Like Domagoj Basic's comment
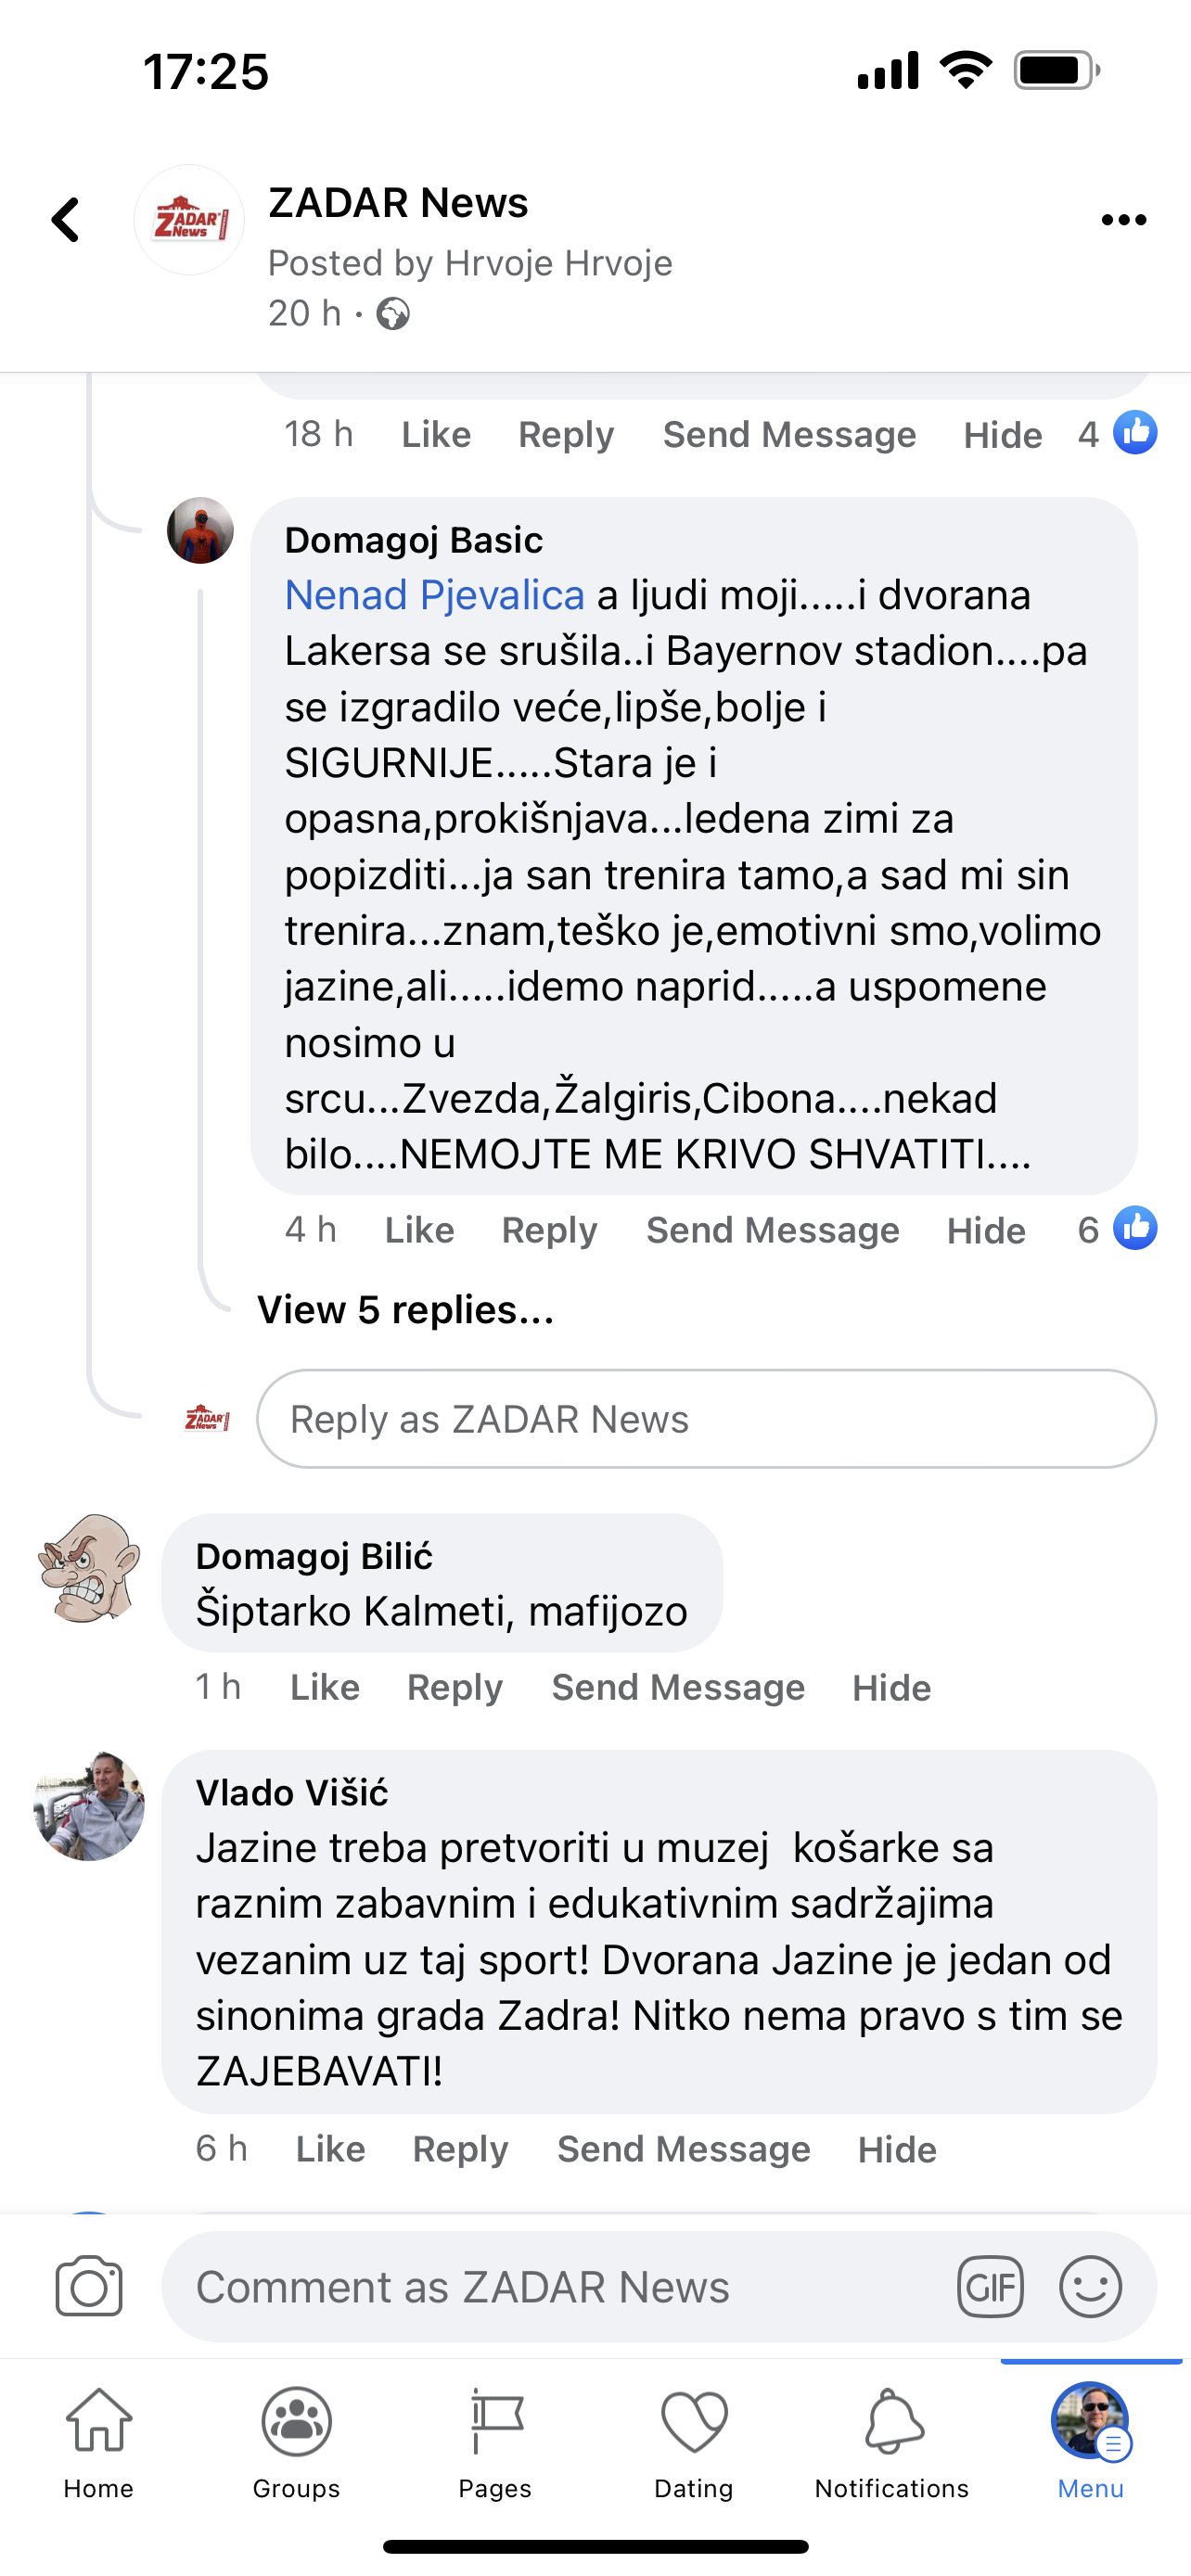 coord(419,1230)
